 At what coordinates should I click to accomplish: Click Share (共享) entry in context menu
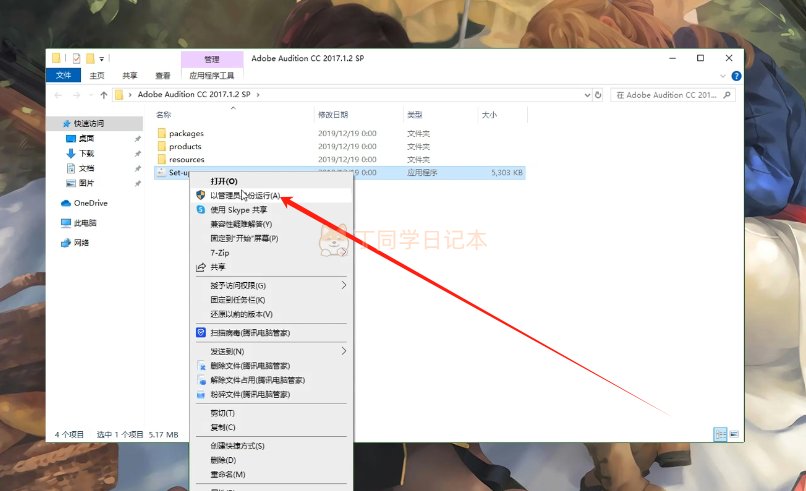(x=217, y=267)
